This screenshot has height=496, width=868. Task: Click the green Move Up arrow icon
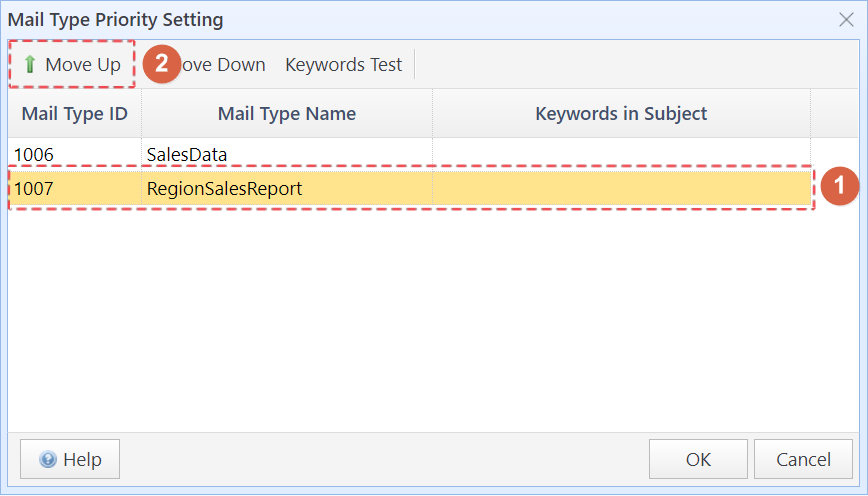coord(30,65)
